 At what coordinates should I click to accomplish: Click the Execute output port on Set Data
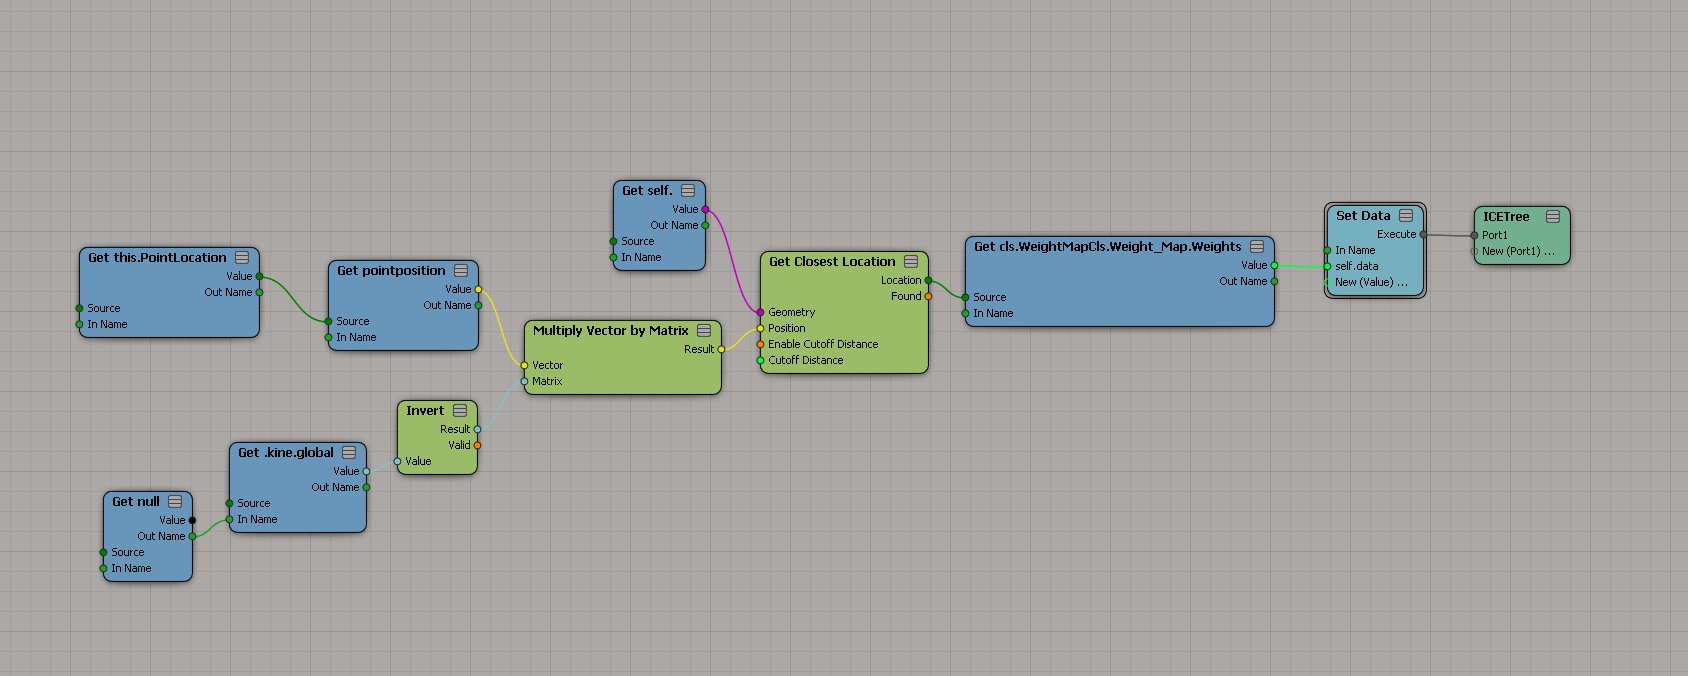pos(1423,234)
